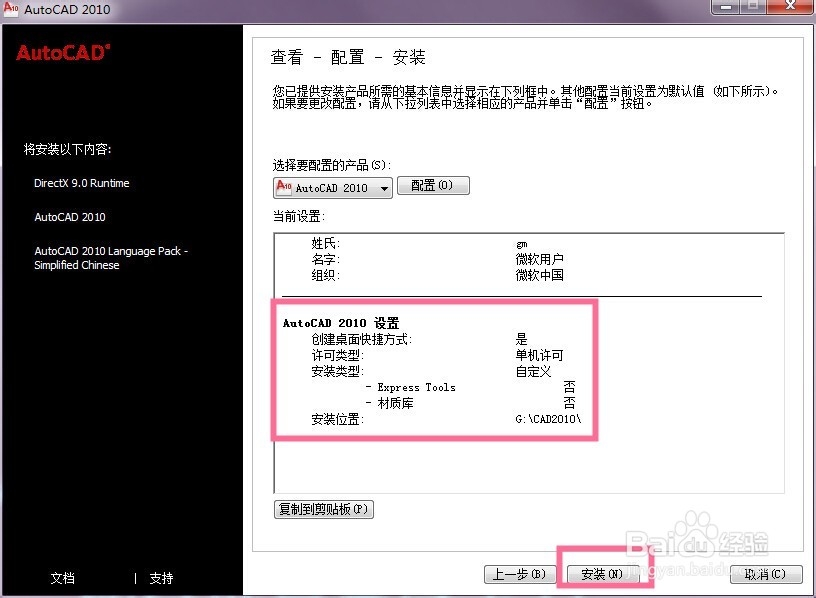Click the AutoCAD icon inside product dropdown

[284, 187]
